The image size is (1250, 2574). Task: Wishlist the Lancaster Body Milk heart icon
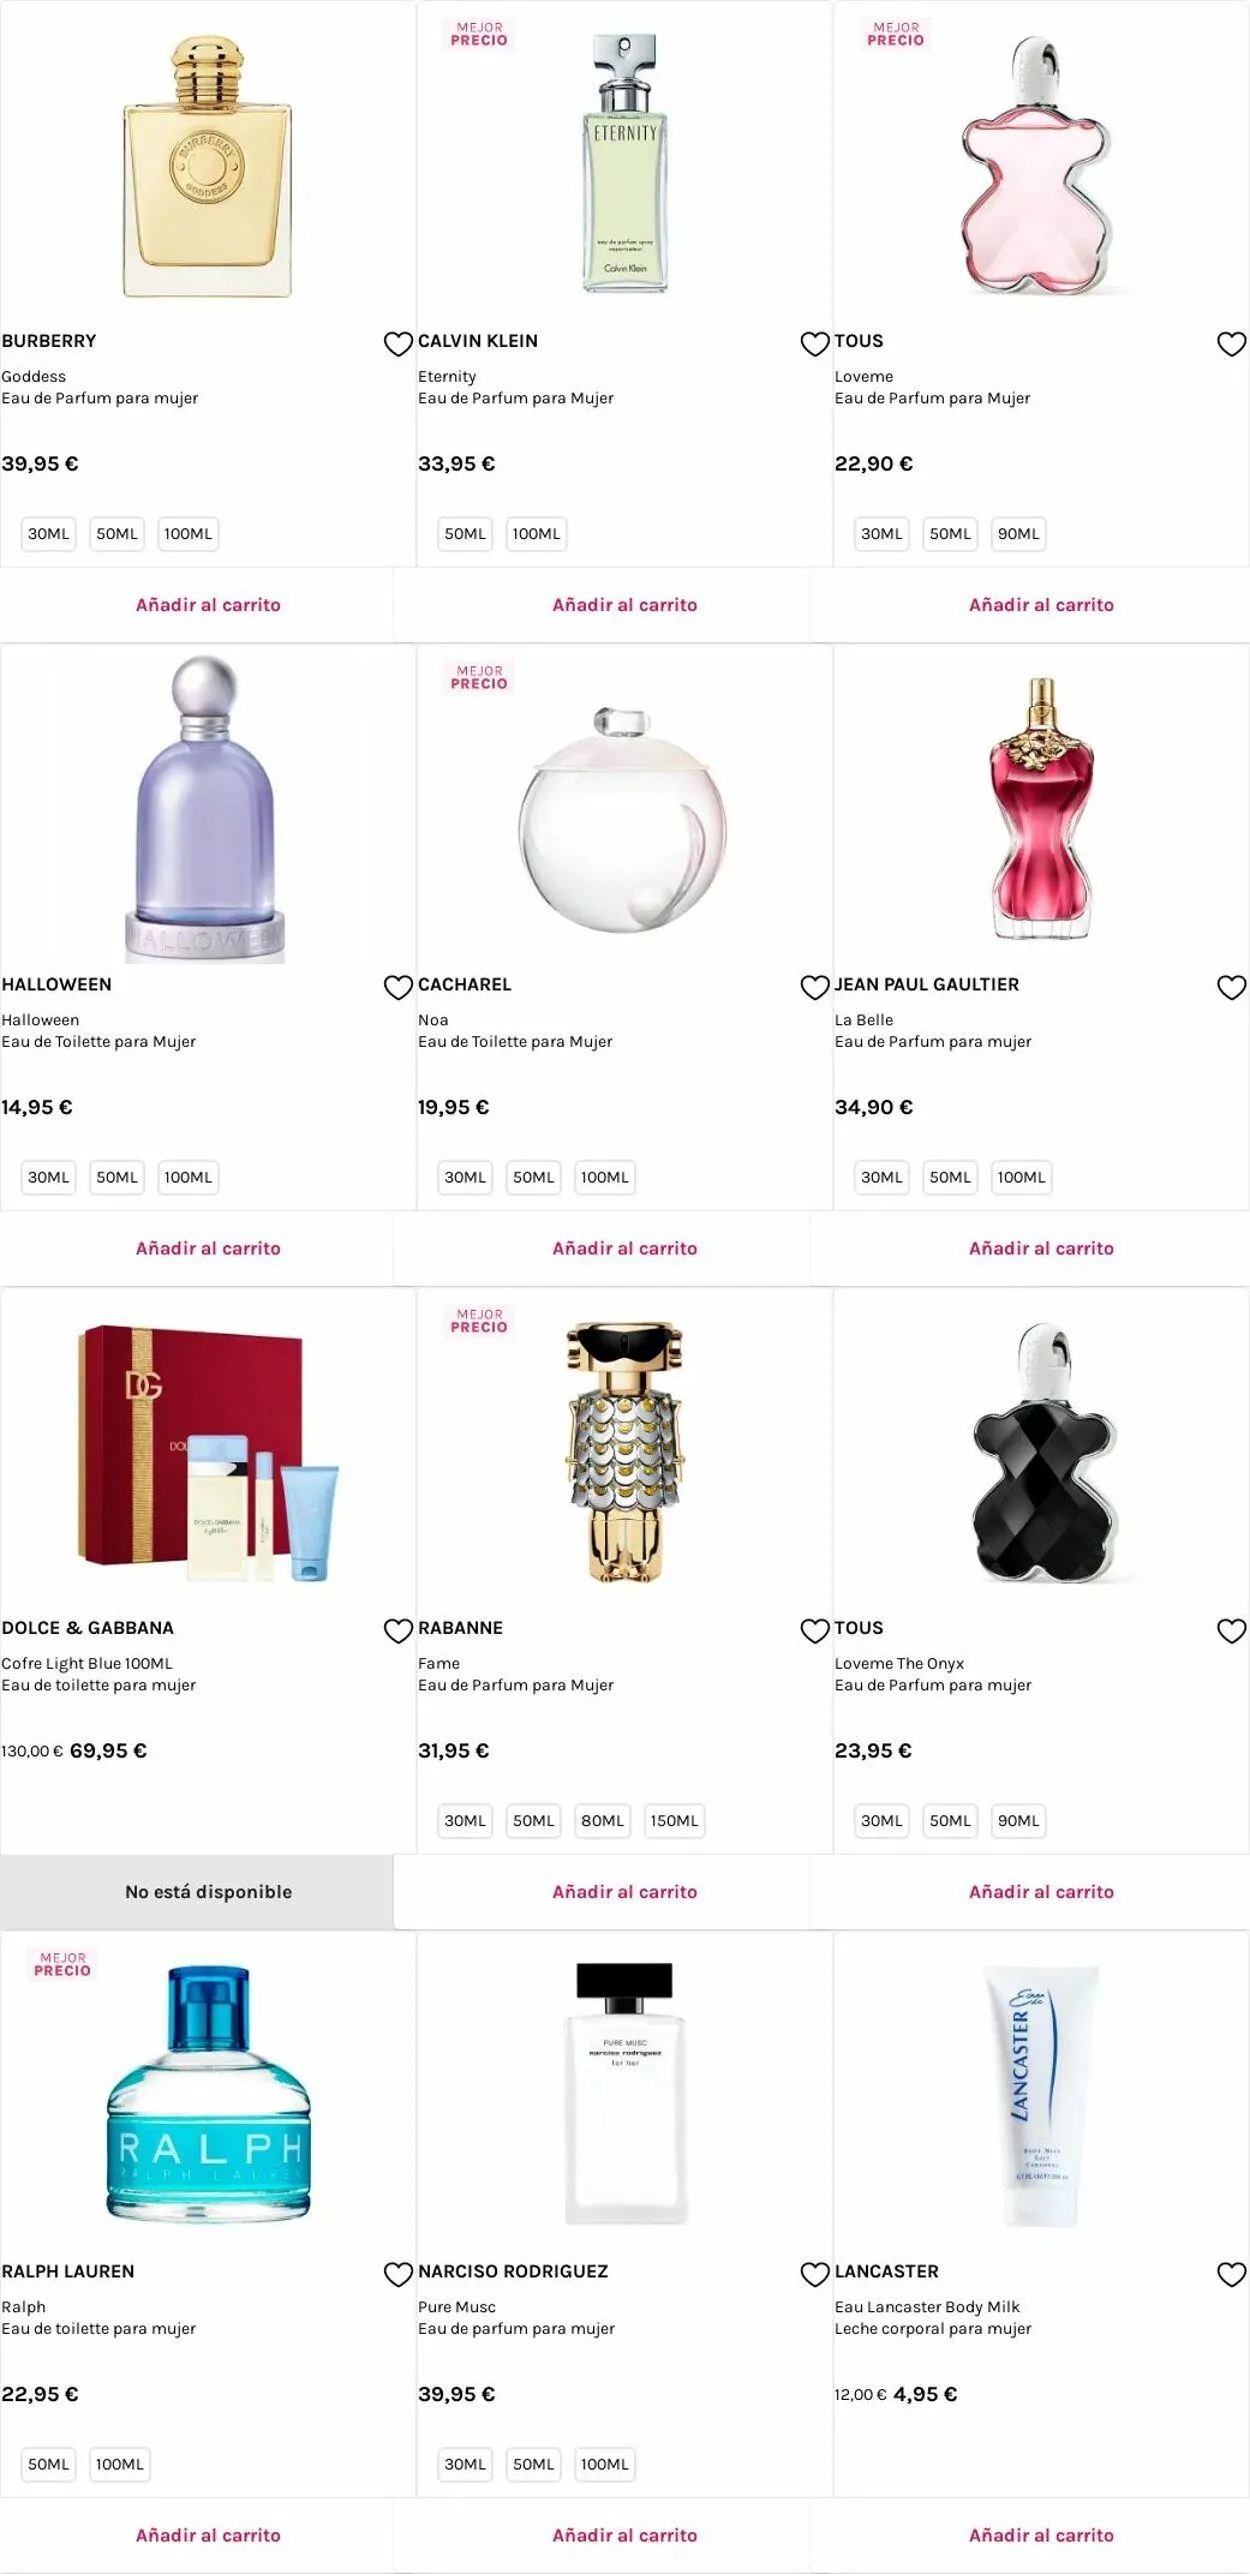click(x=1231, y=2274)
